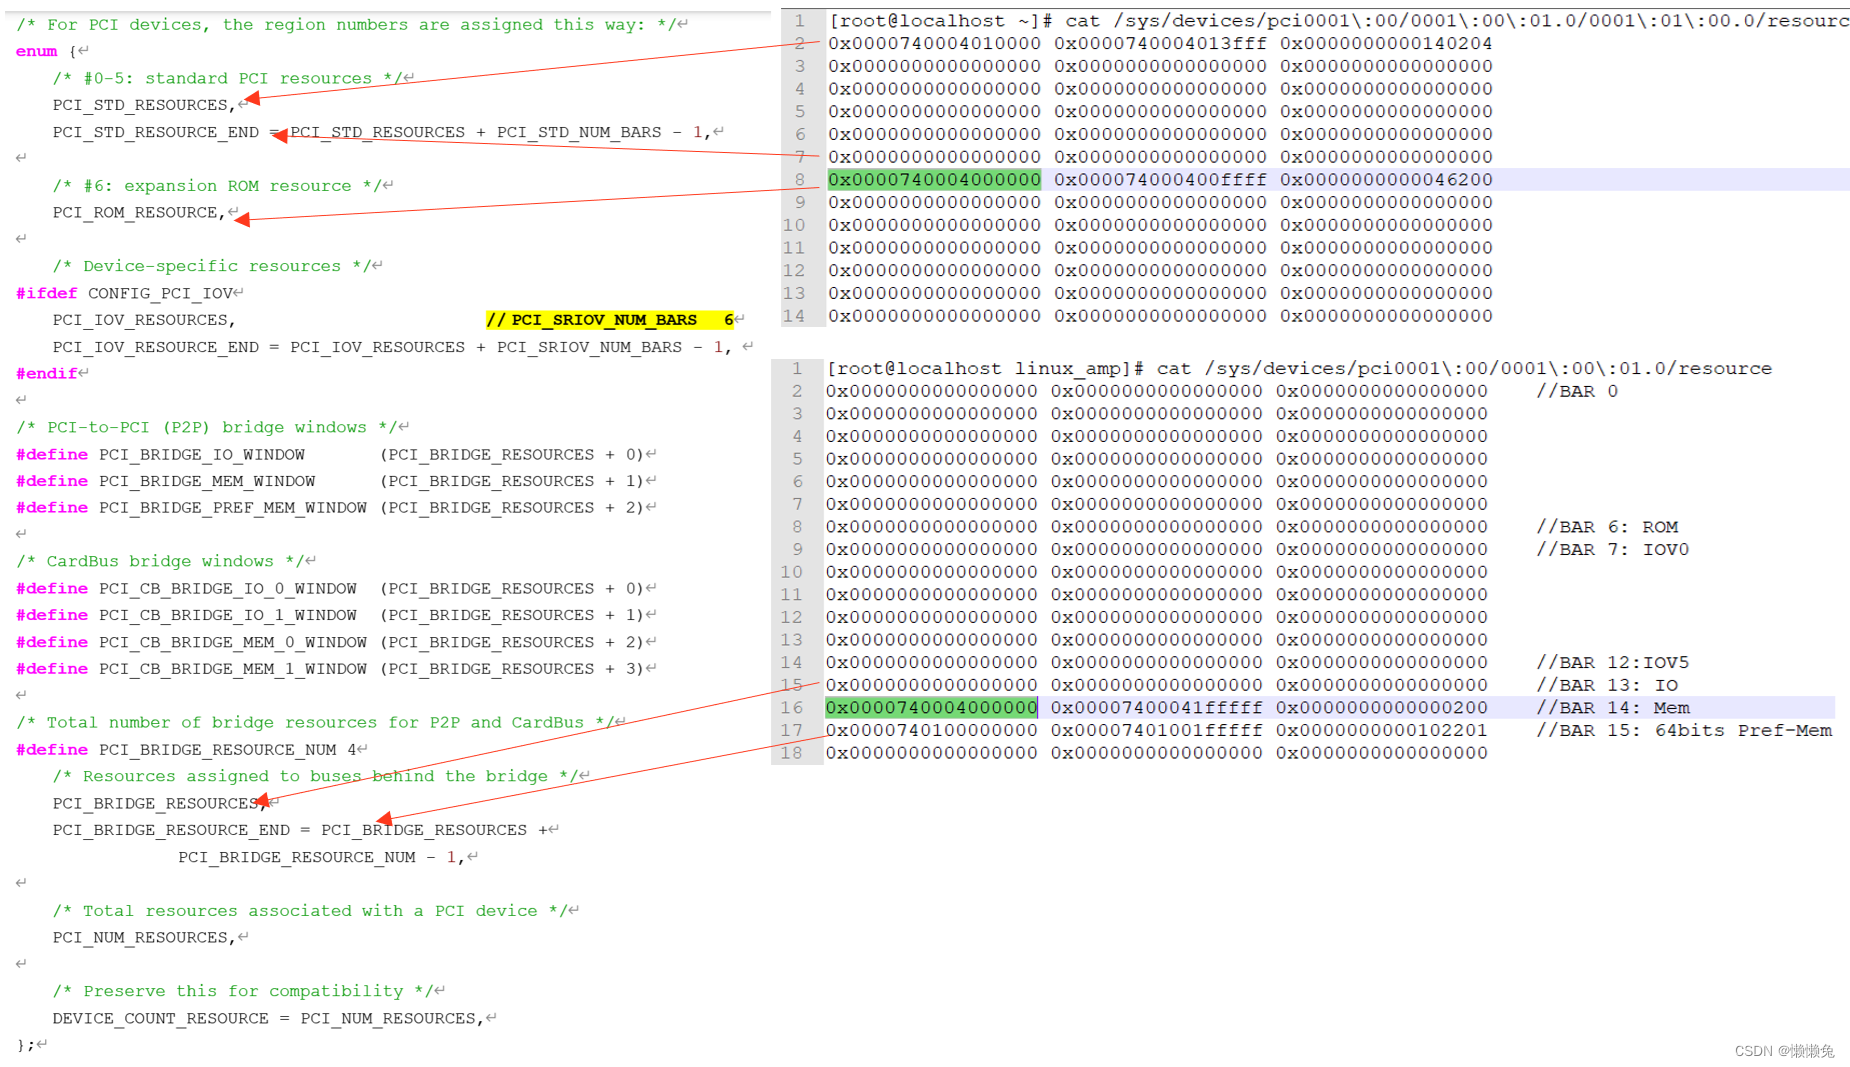1850x1067 pixels.
Task: Click the //BAR 15: 64bits Pref-Mem comment
Action: click(1683, 730)
